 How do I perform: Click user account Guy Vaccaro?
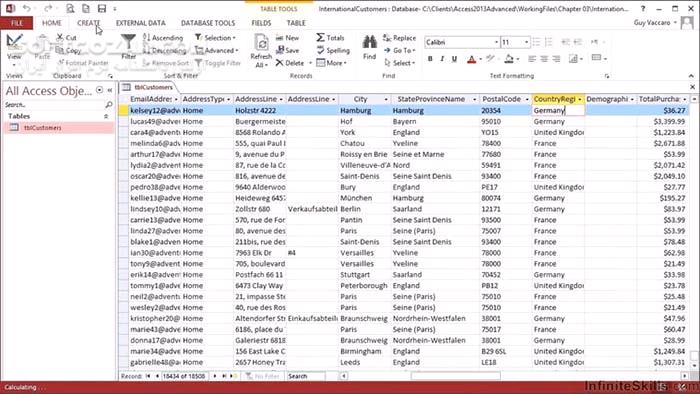[x=654, y=23]
